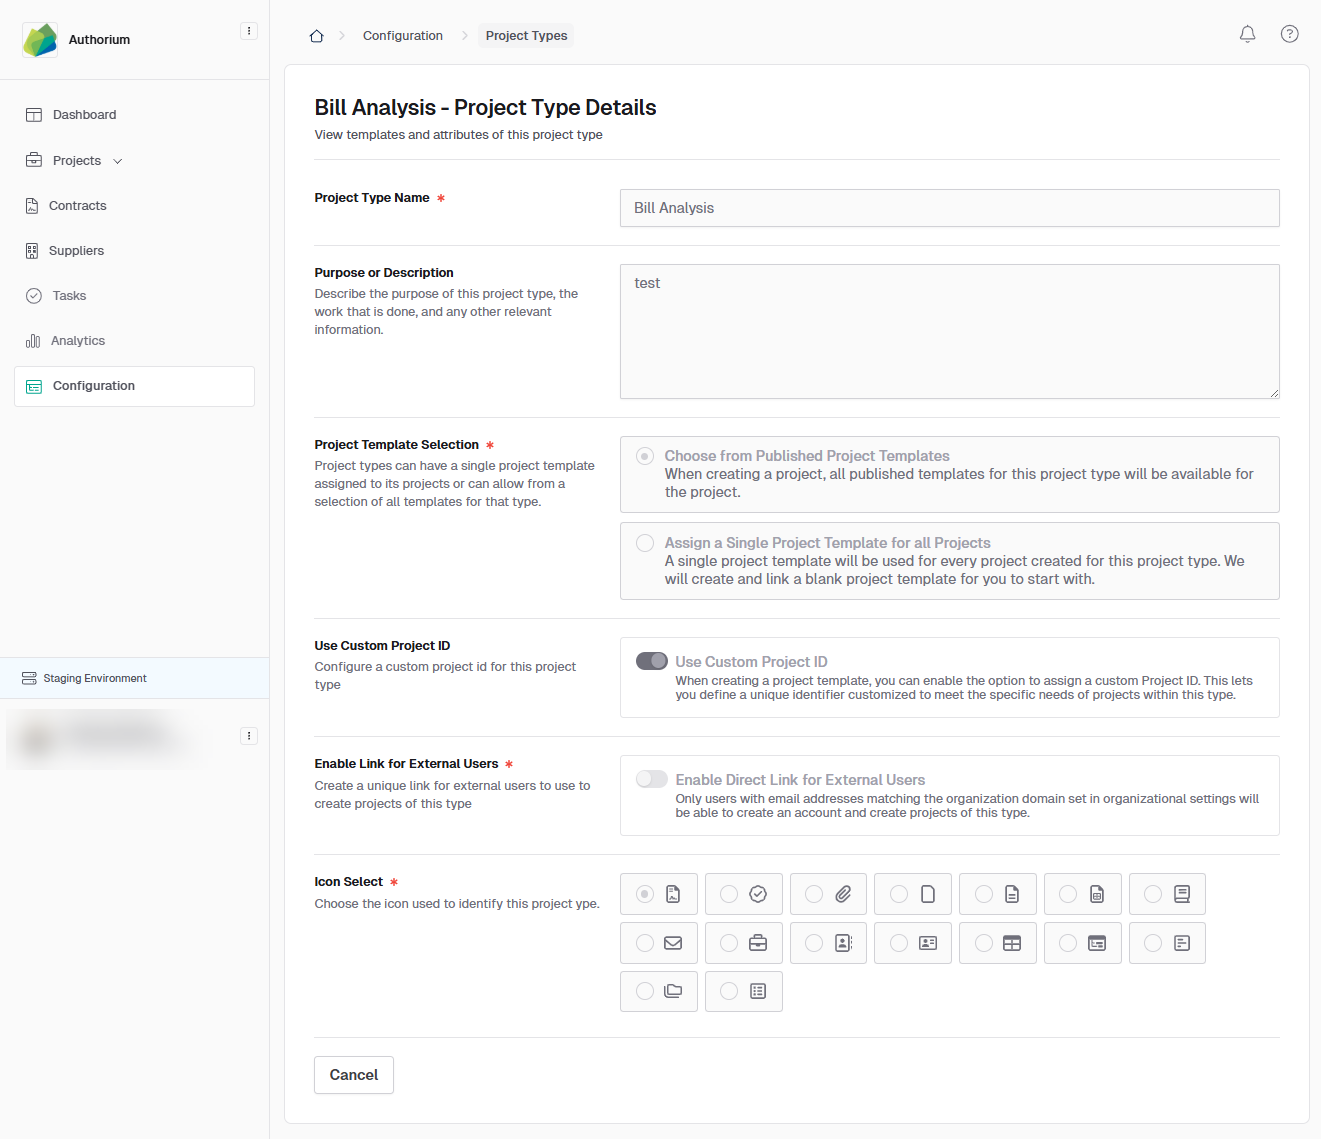
Task: Open notifications bell icon
Action: tap(1247, 34)
